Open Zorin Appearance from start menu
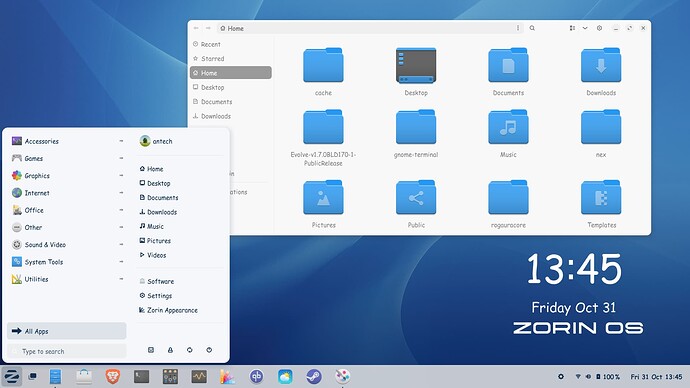The image size is (690, 388). pos(168,310)
